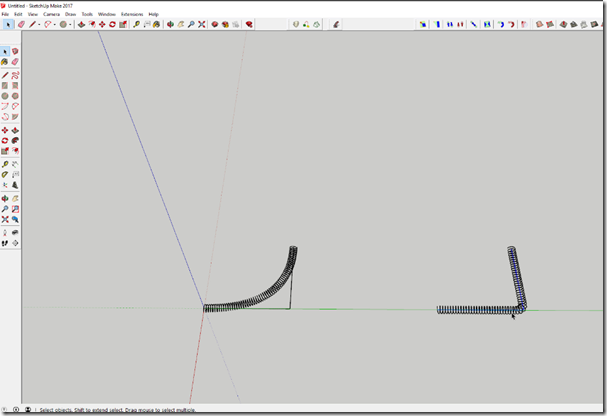Choose the Rotate tool in top toolbar
607x416 pixels.
point(113,24)
